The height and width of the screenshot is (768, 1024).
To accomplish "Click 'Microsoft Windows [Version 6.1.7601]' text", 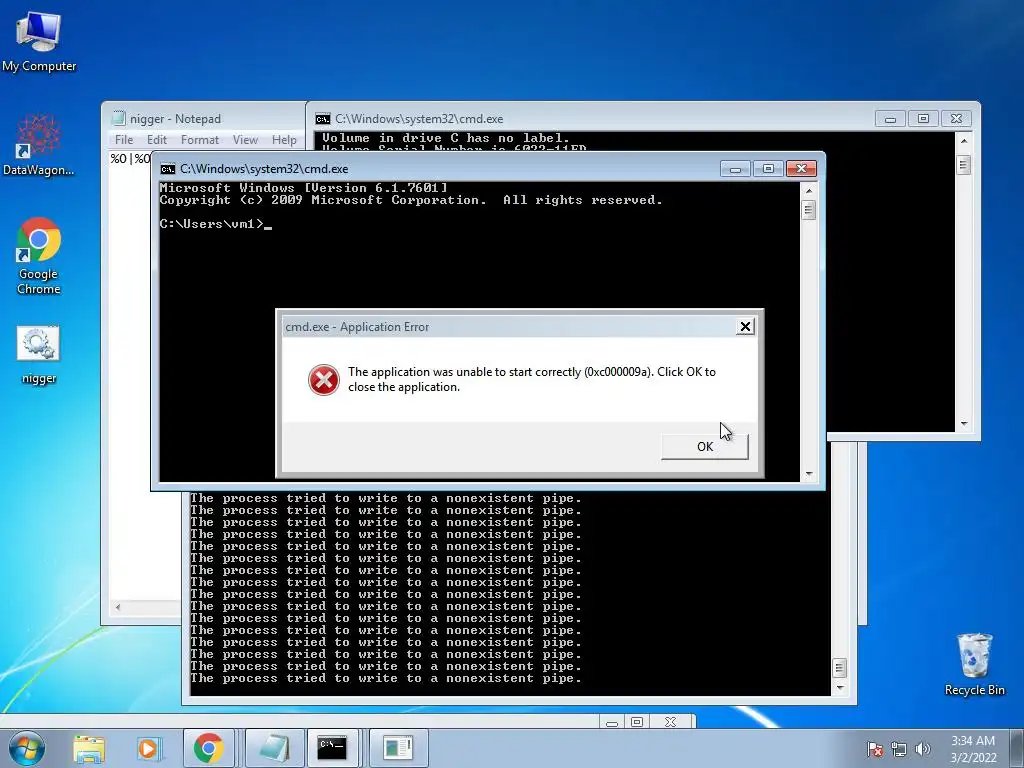I will click(304, 188).
